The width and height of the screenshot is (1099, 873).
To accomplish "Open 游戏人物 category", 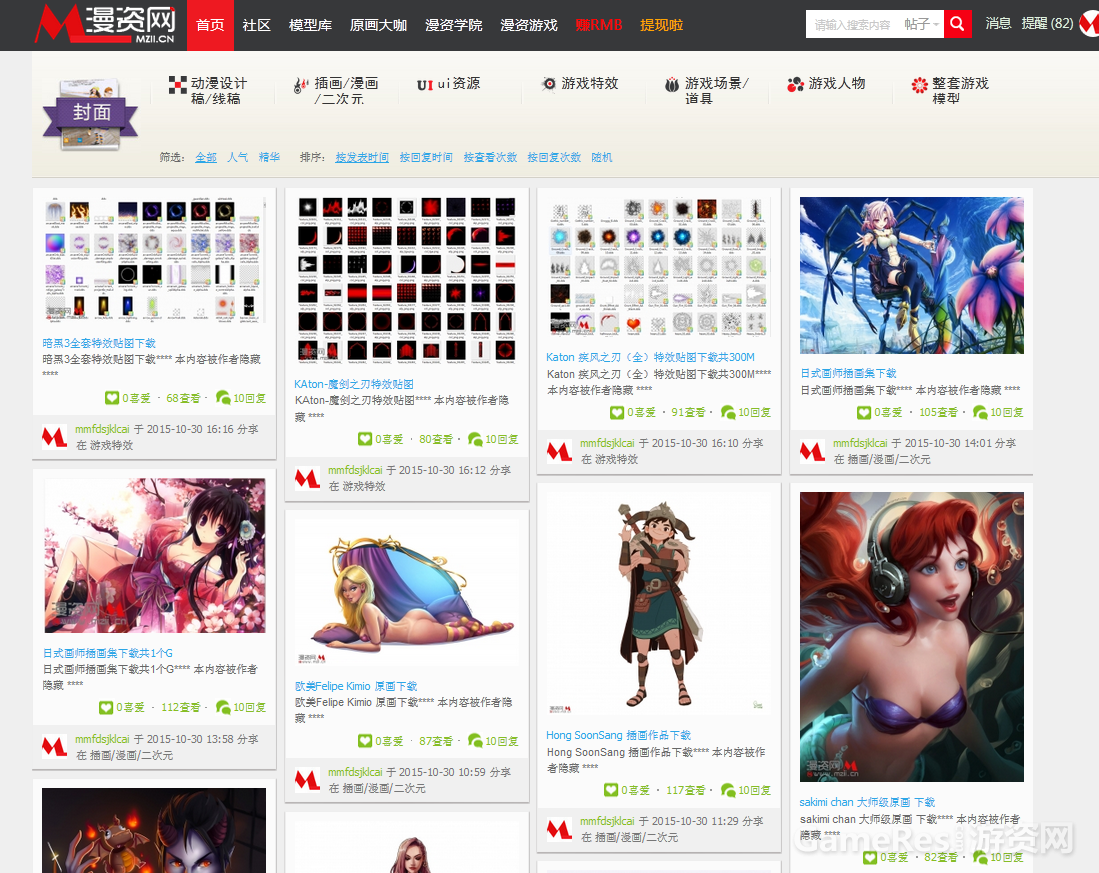I will coord(826,84).
